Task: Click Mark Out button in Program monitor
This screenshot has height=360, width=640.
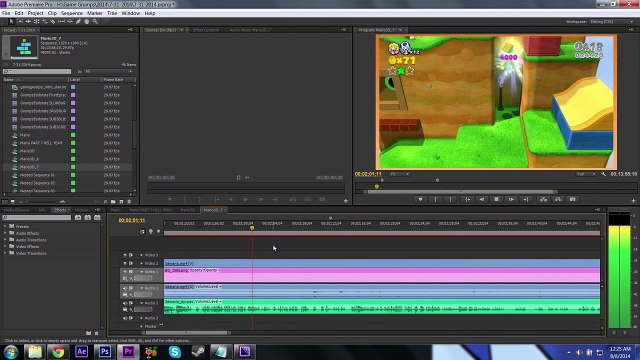Action: tap(451, 199)
